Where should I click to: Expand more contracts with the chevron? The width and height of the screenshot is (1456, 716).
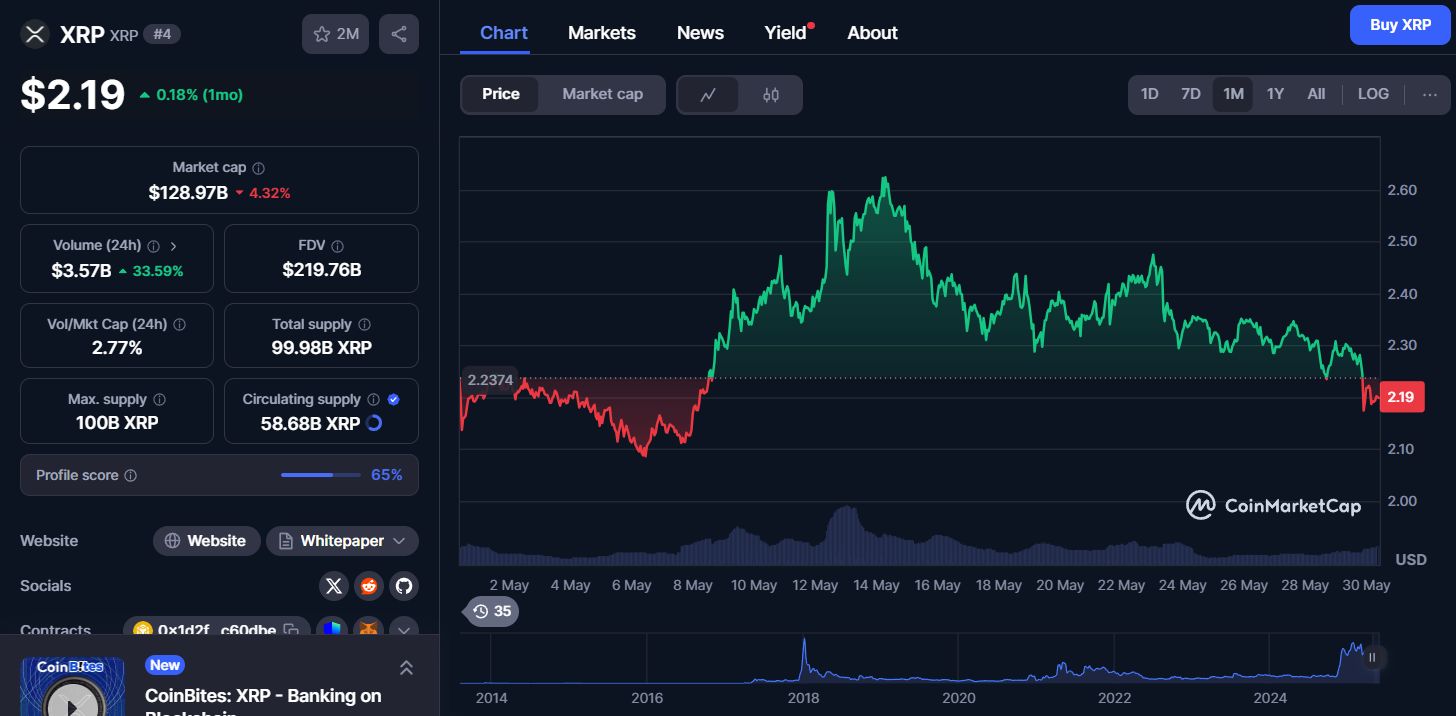(403, 630)
